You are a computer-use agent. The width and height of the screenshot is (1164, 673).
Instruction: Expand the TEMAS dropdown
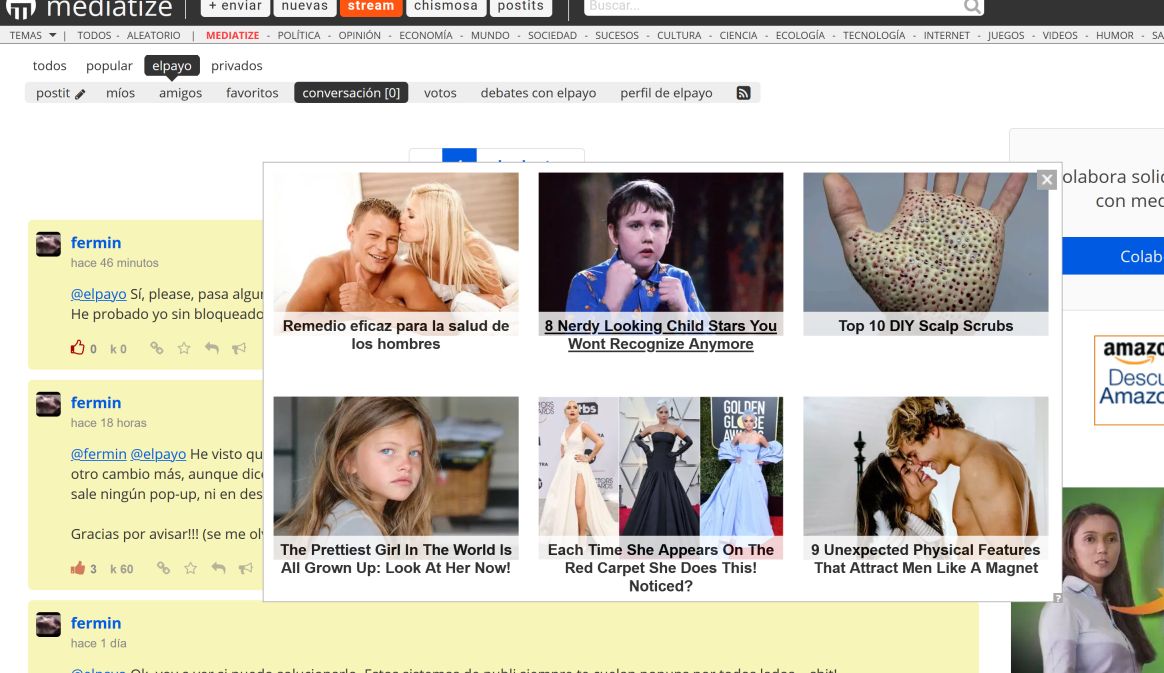pyautogui.click(x=33, y=35)
